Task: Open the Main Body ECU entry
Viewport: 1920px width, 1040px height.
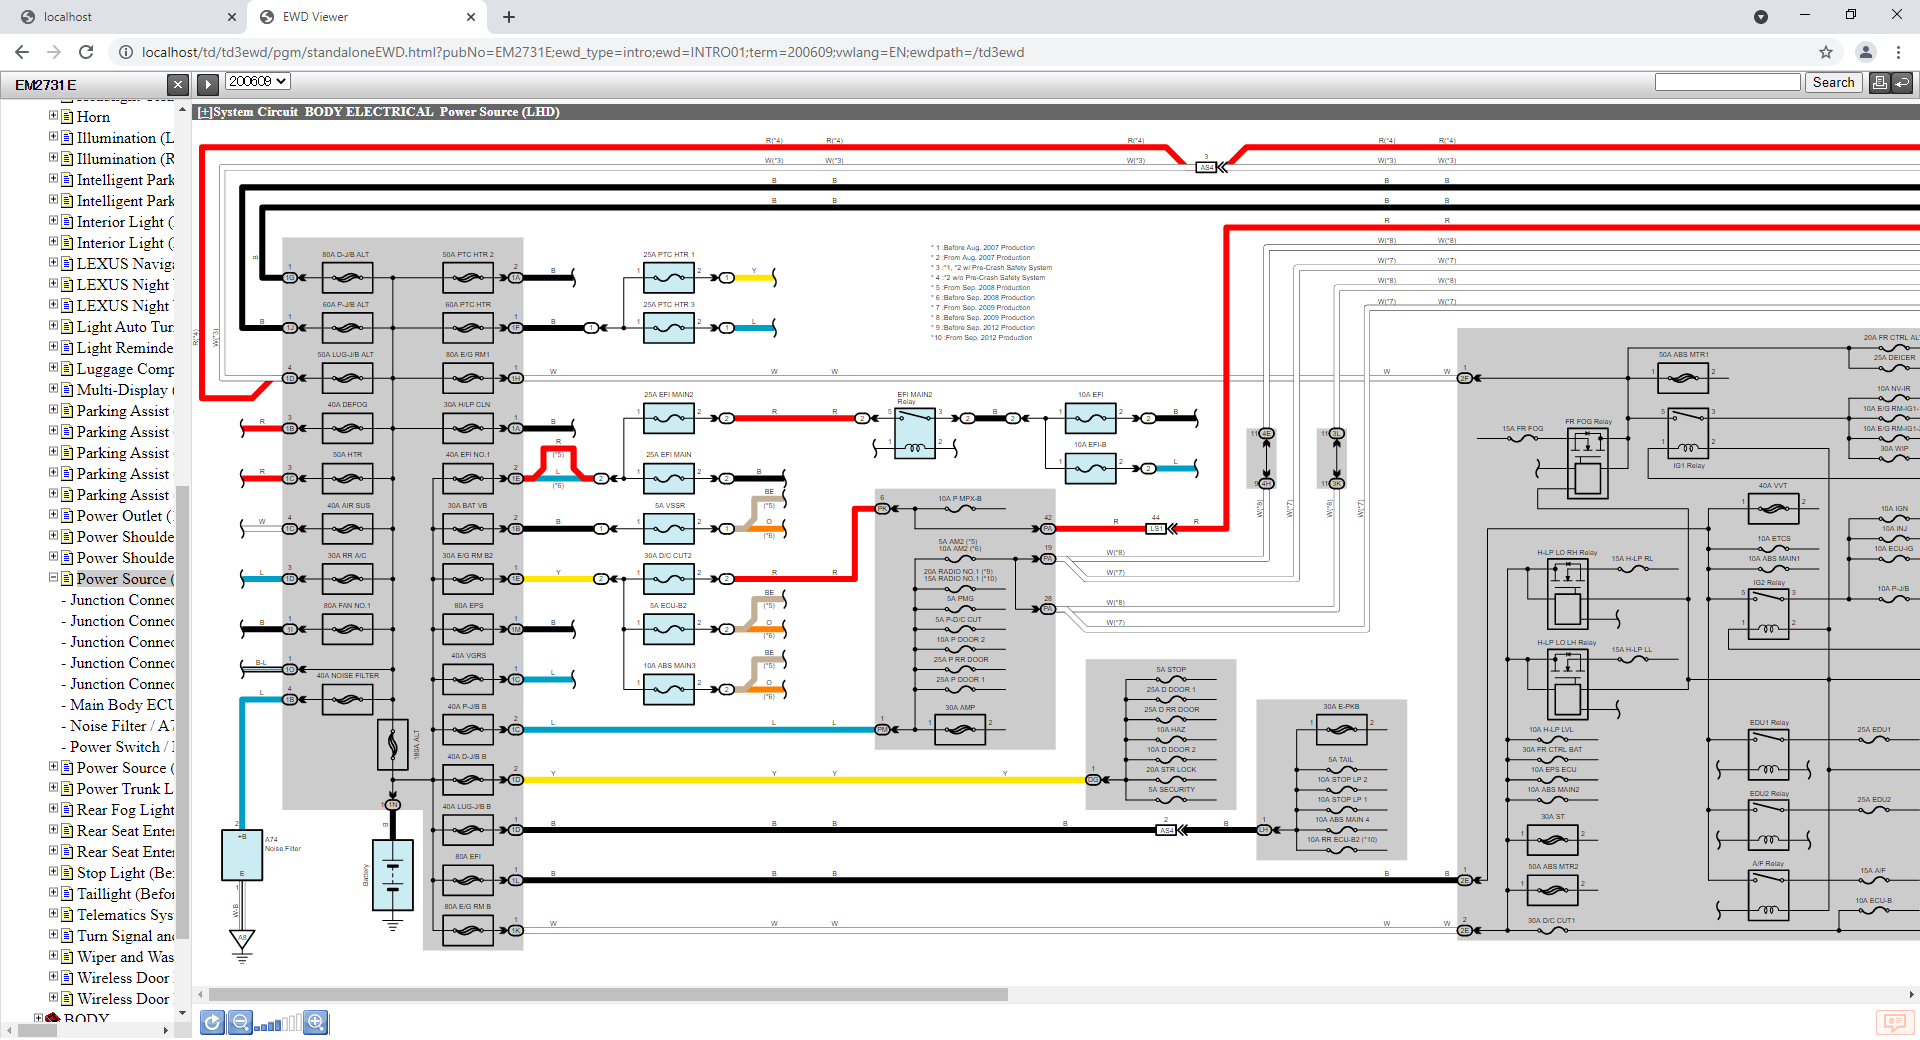Action: pos(122,705)
